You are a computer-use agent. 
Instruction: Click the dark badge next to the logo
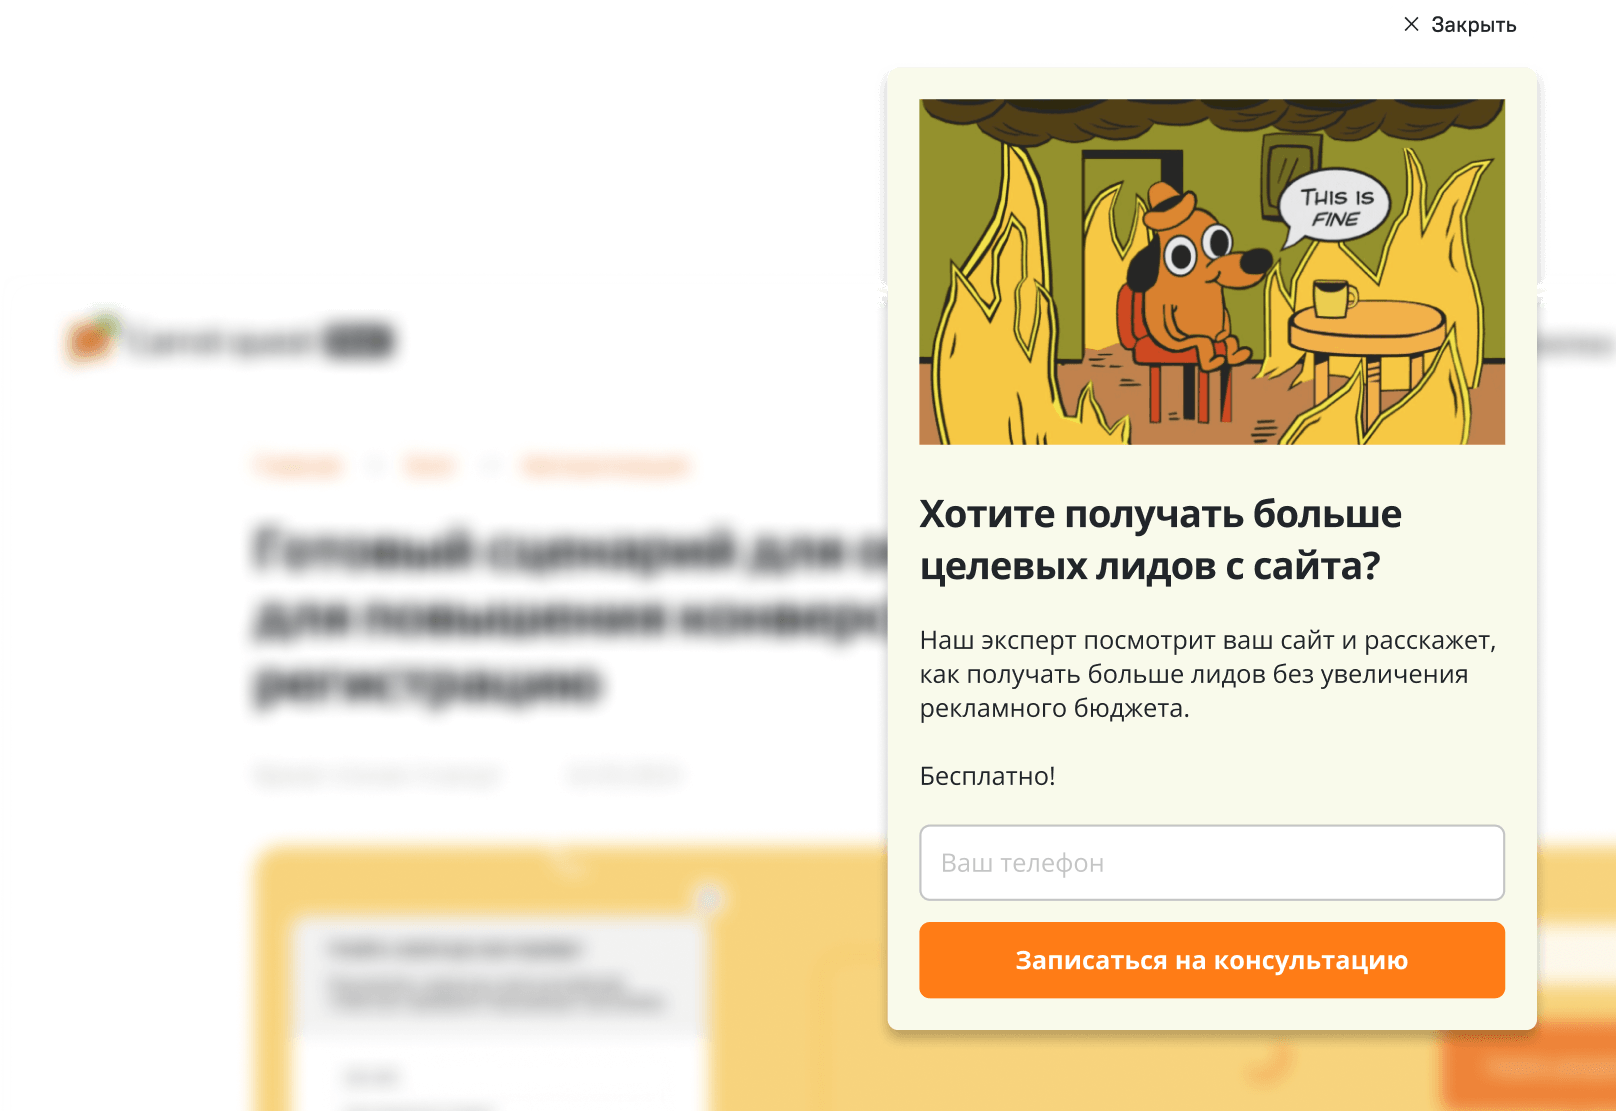[360, 341]
